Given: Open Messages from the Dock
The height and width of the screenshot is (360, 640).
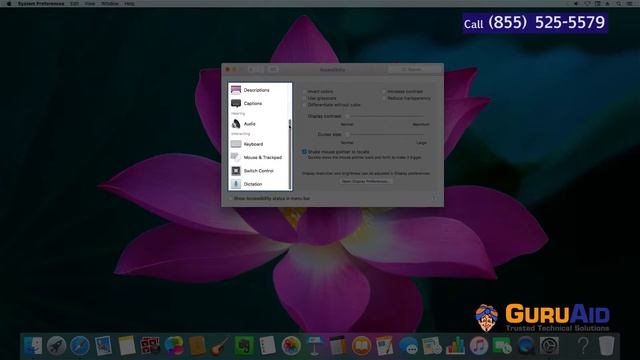Looking at the screenshot, I should 409,345.
